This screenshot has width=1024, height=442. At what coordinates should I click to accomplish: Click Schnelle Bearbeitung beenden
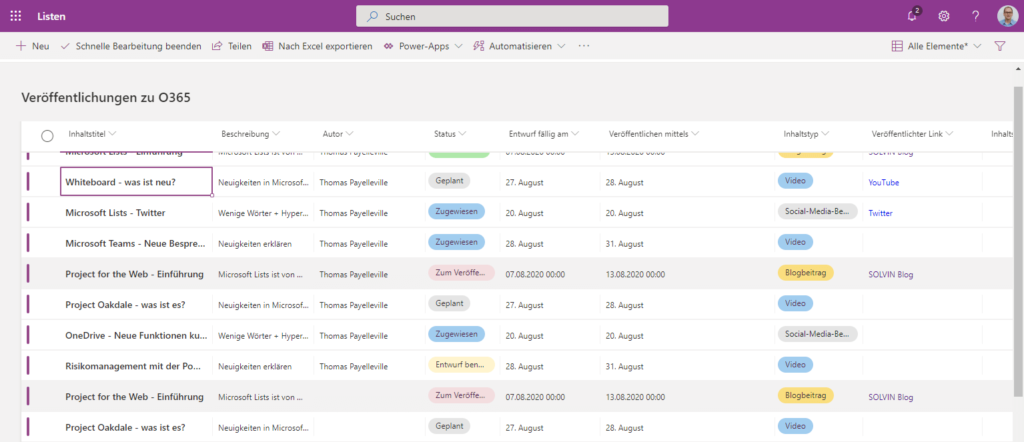coord(131,46)
